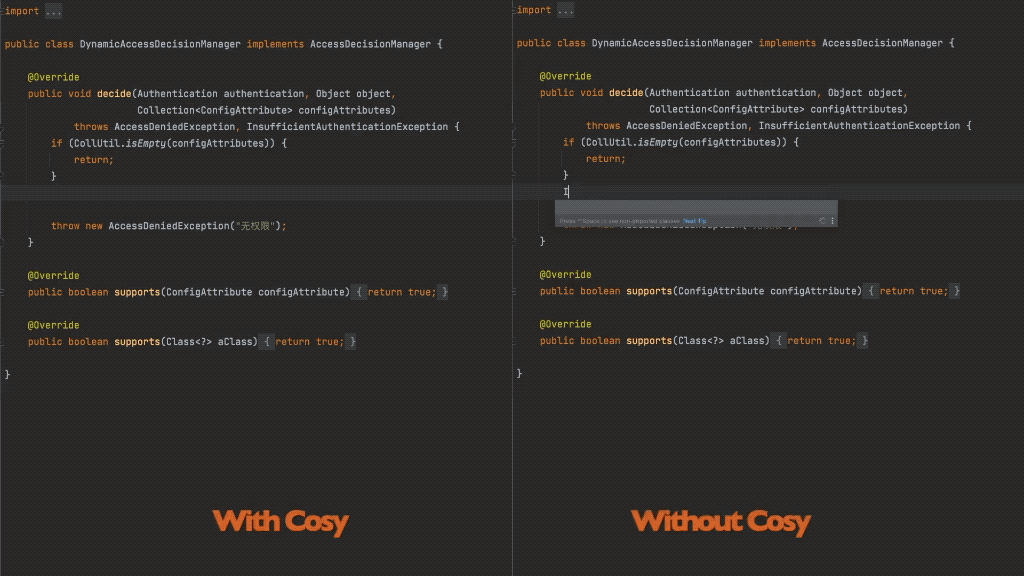Click 'Authentication authentication' parameter in left editor

[220, 94]
